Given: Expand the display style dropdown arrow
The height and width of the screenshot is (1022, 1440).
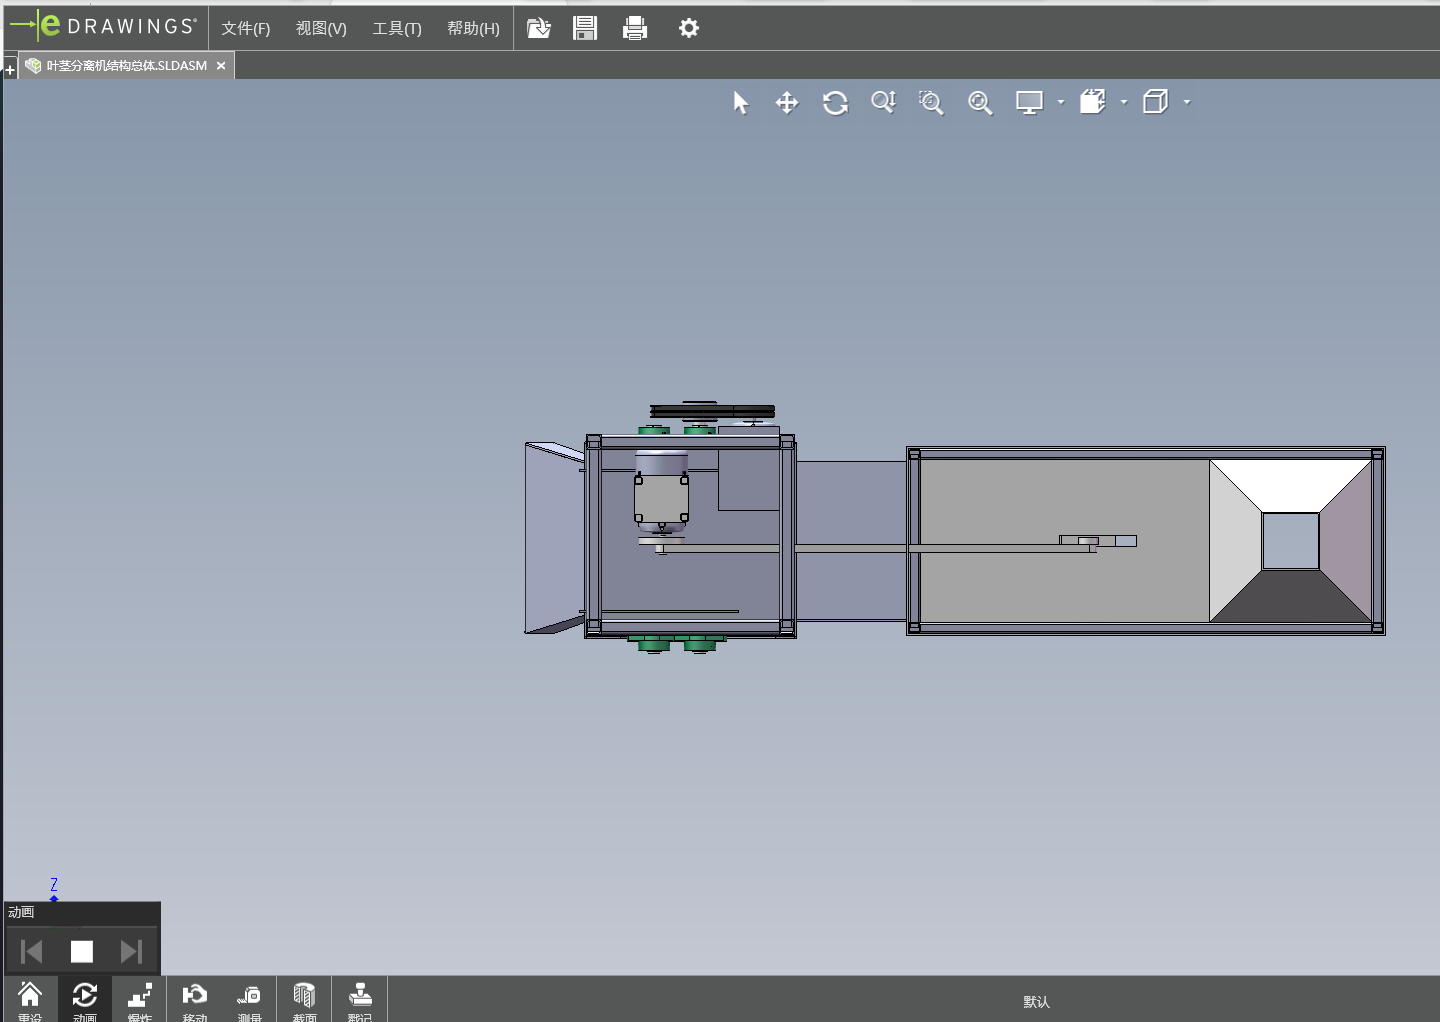Looking at the screenshot, I should (x=1061, y=102).
